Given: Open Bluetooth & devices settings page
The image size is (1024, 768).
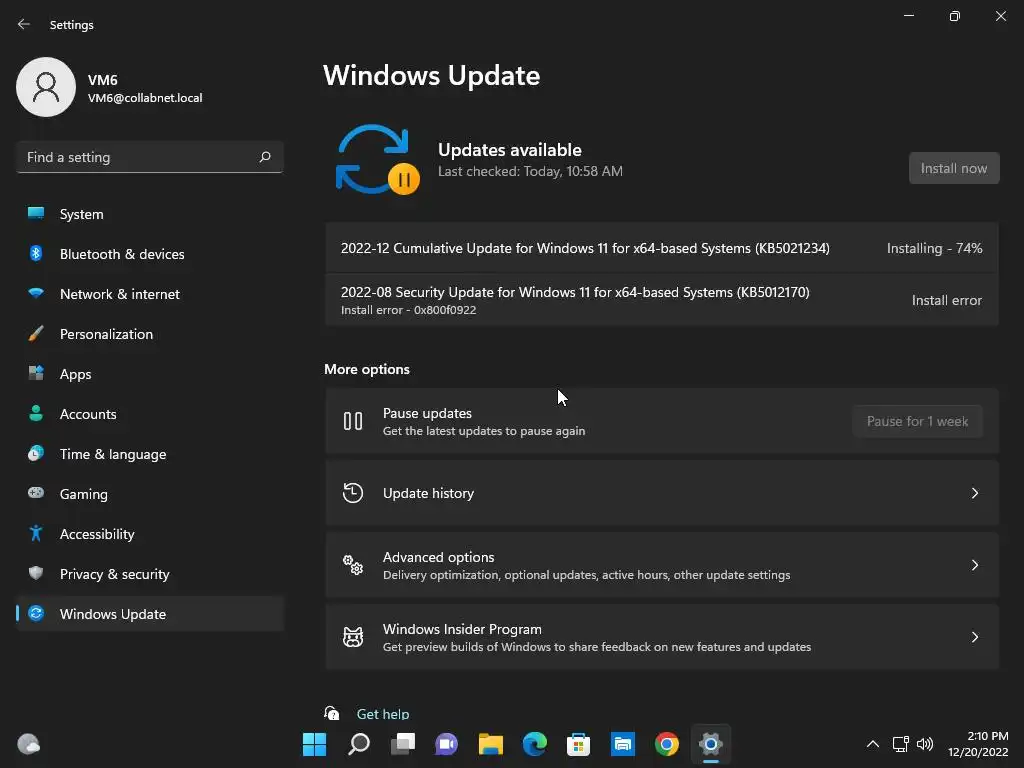Looking at the screenshot, I should click(150, 254).
